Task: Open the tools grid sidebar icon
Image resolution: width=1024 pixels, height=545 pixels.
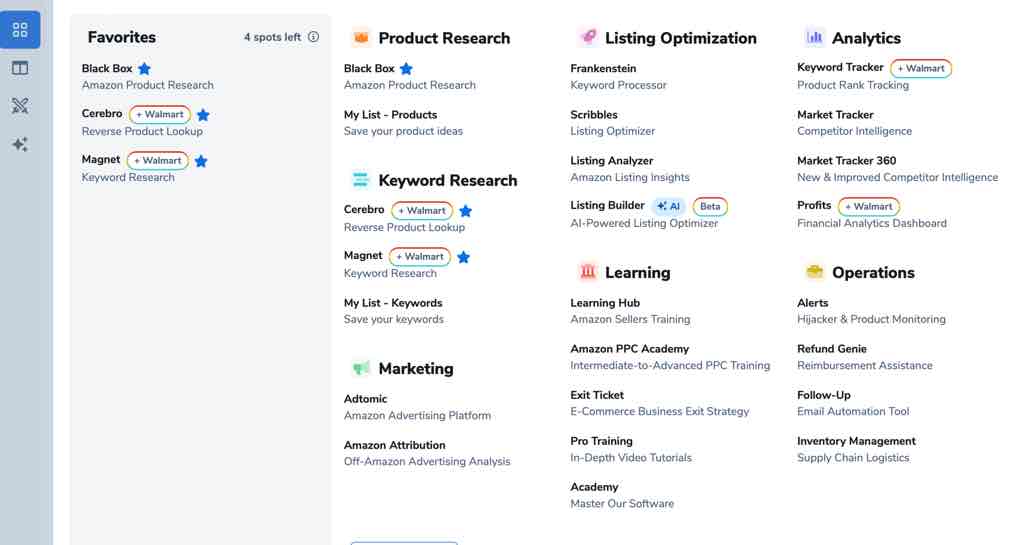Action: click(x=20, y=30)
